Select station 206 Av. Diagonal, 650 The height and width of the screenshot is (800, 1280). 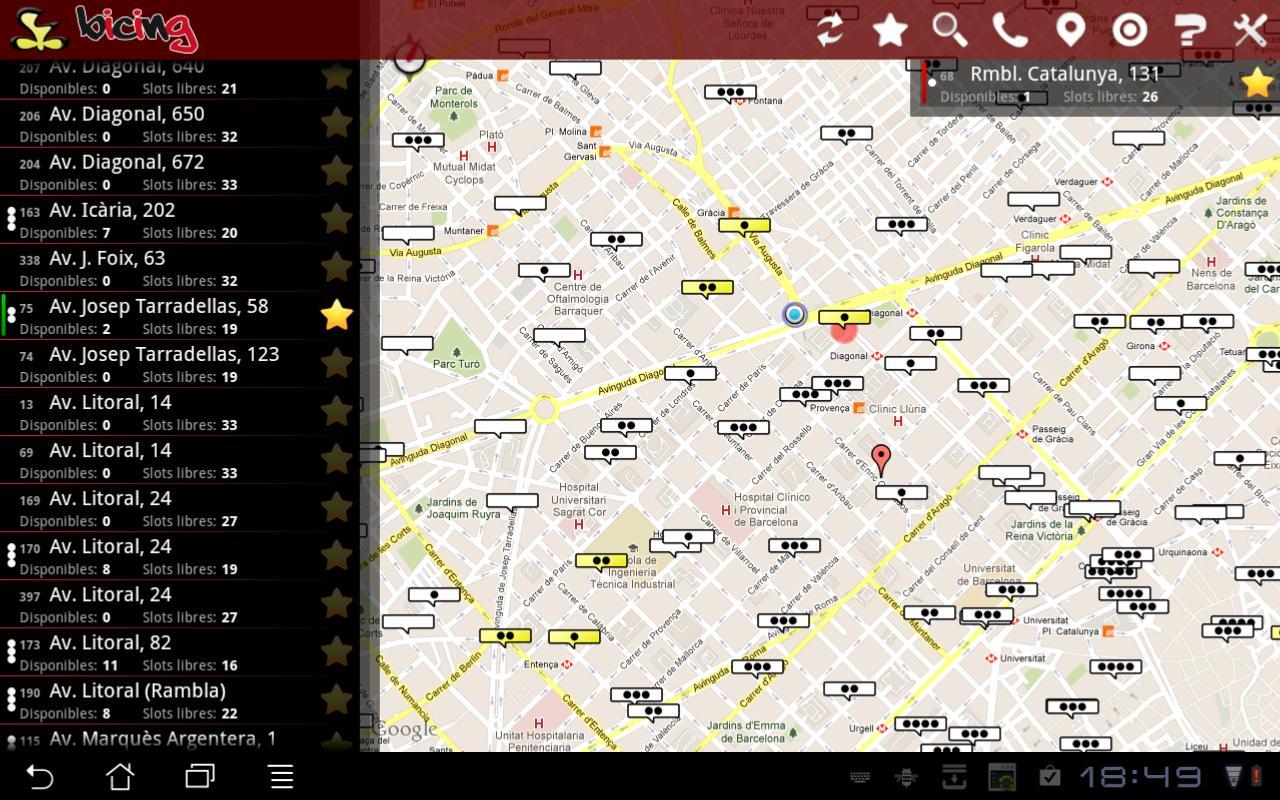(180, 124)
